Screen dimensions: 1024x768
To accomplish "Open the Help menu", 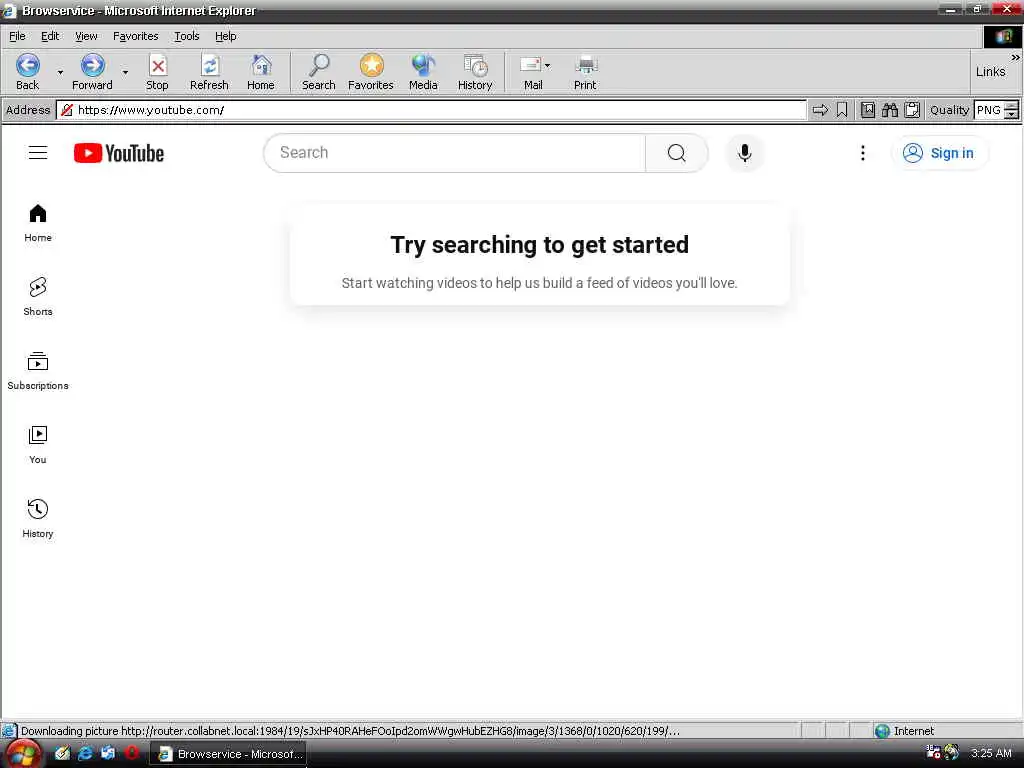I will click(x=226, y=36).
